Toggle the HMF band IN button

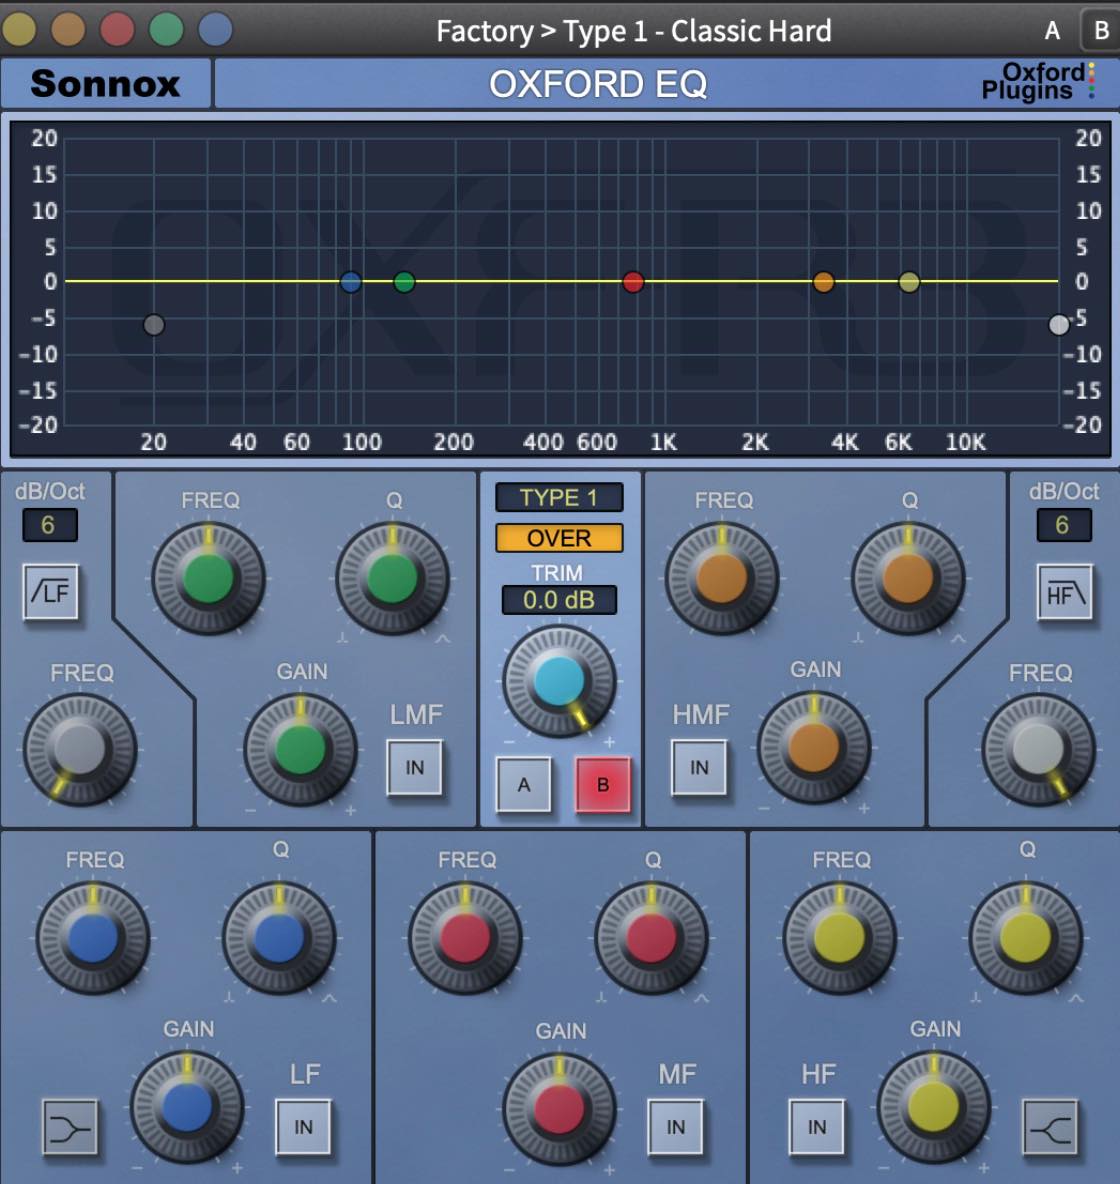click(699, 767)
